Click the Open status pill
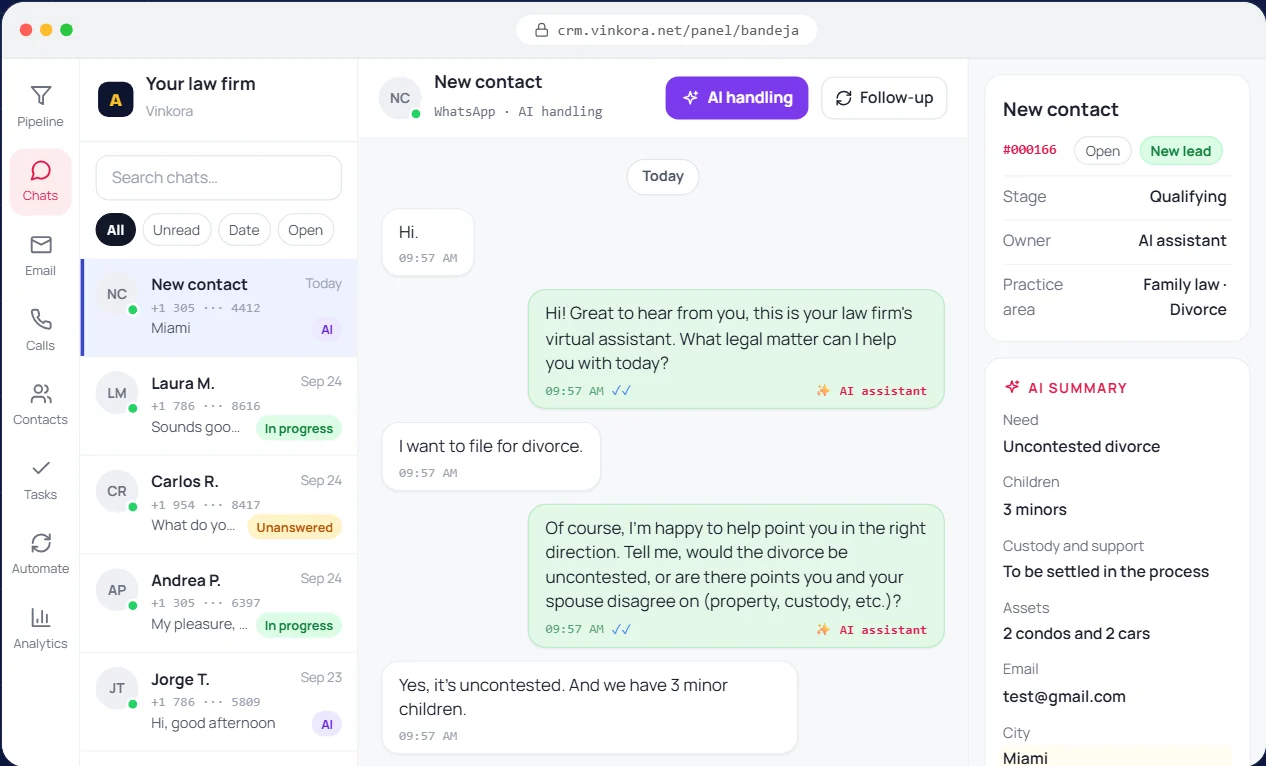 (x=1103, y=151)
